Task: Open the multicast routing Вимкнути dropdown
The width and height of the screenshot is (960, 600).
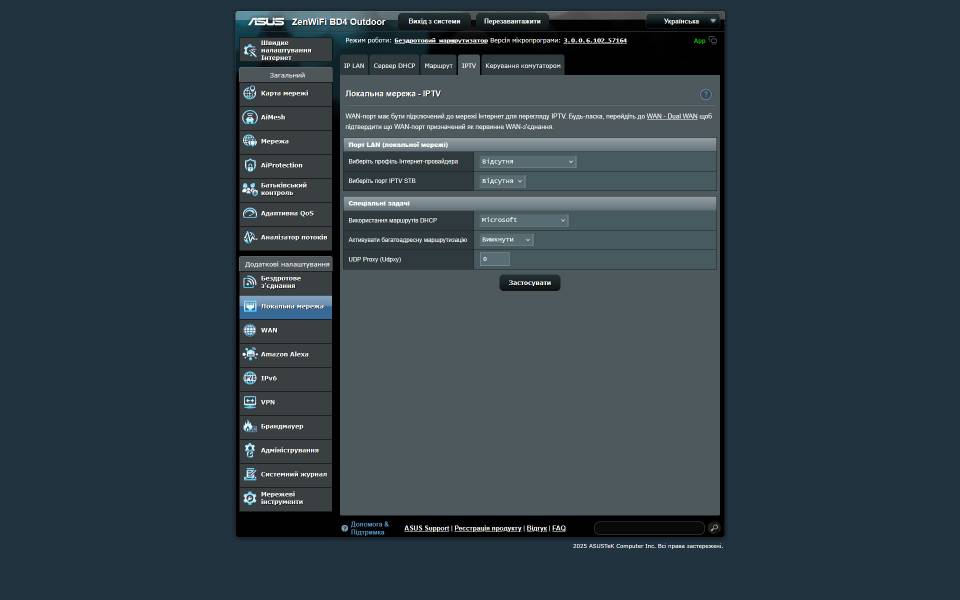Action: coord(506,240)
